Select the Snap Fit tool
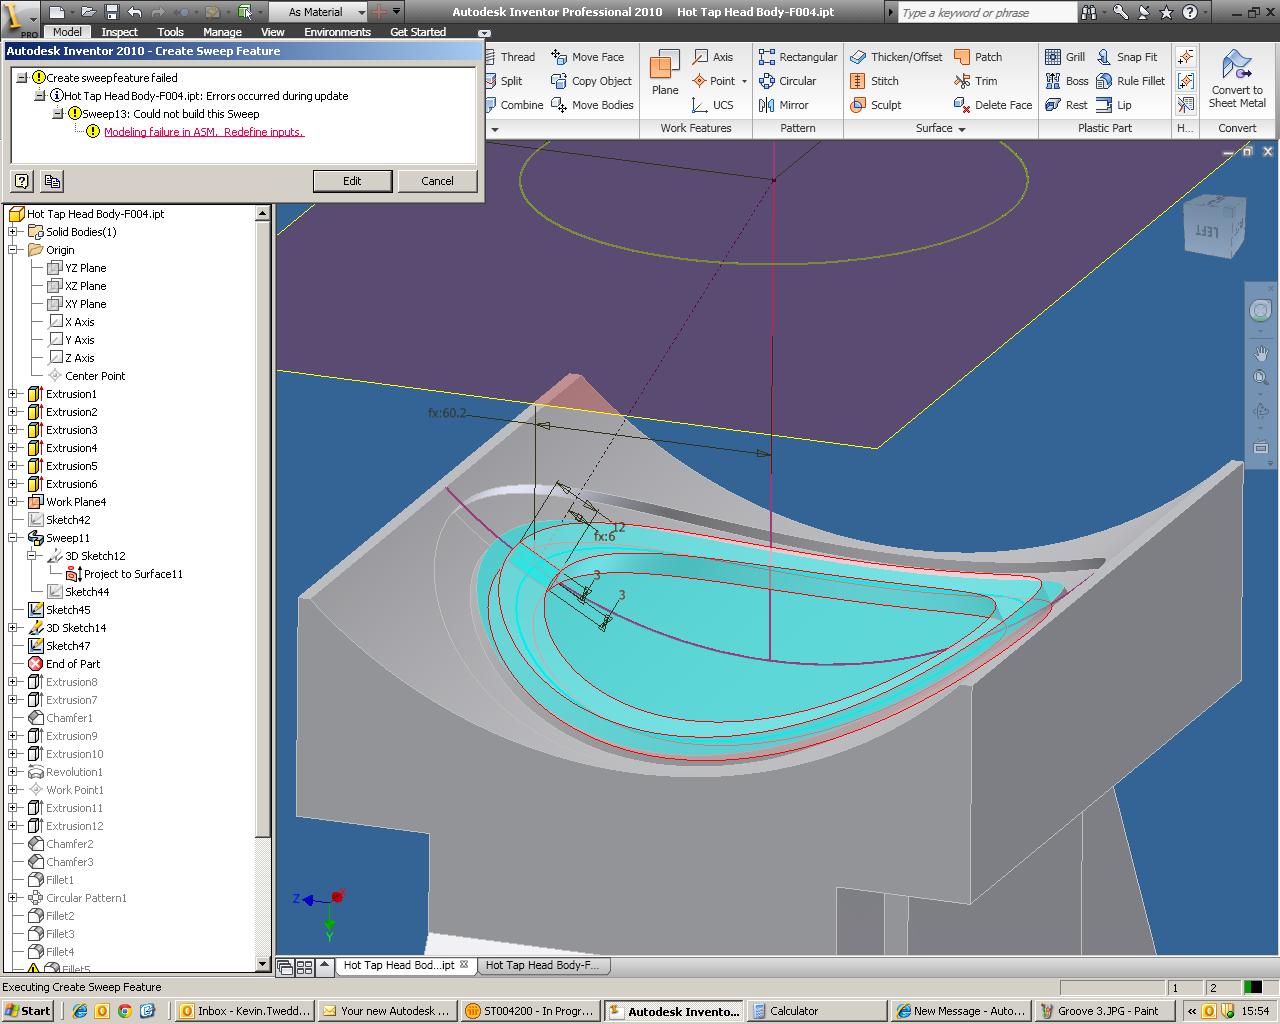This screenshot has width=1280, height=1024. pos(1127,57)
